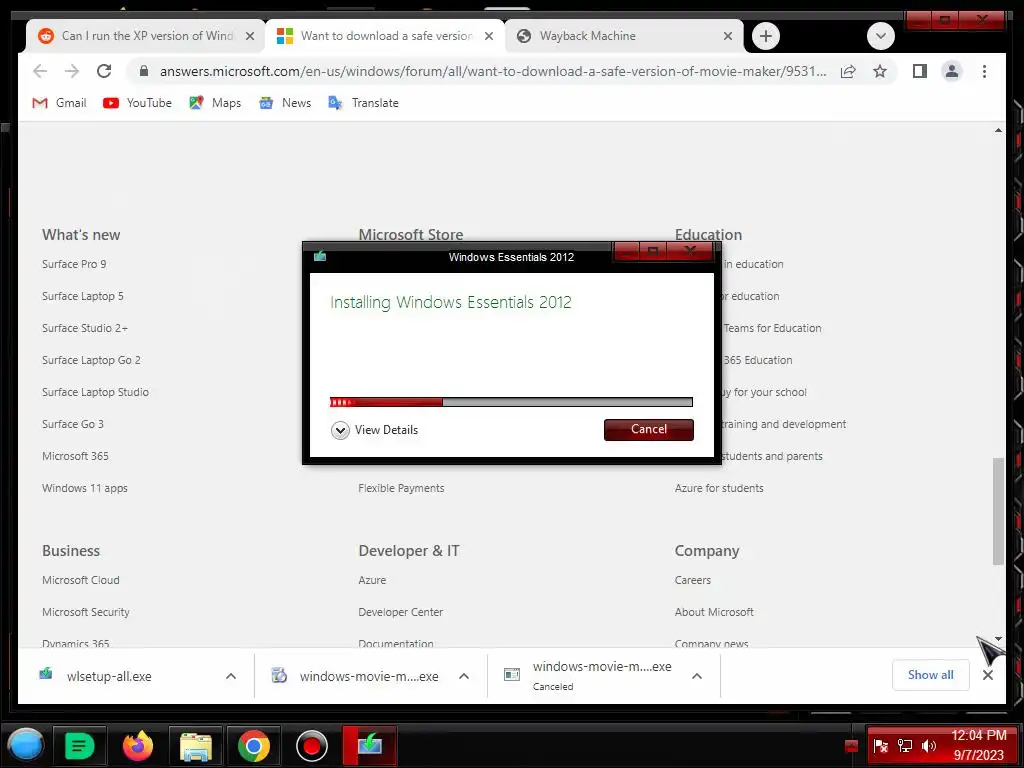Expand windows-movie-m....exe download options
The height and width of the screenshot is (768, 1024).
(x=464, y=676)
